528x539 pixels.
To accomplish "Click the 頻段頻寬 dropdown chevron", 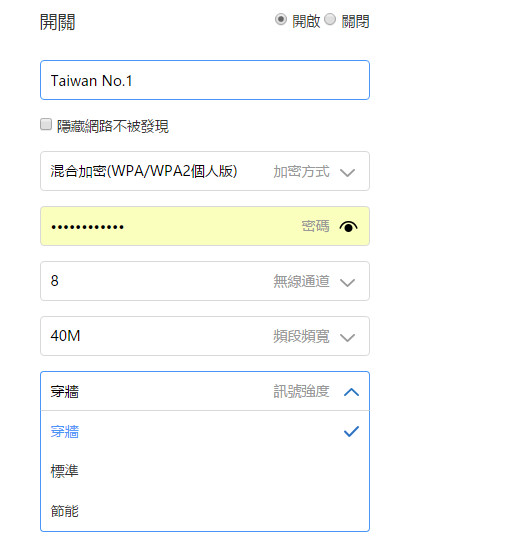I will click(347, 337).
